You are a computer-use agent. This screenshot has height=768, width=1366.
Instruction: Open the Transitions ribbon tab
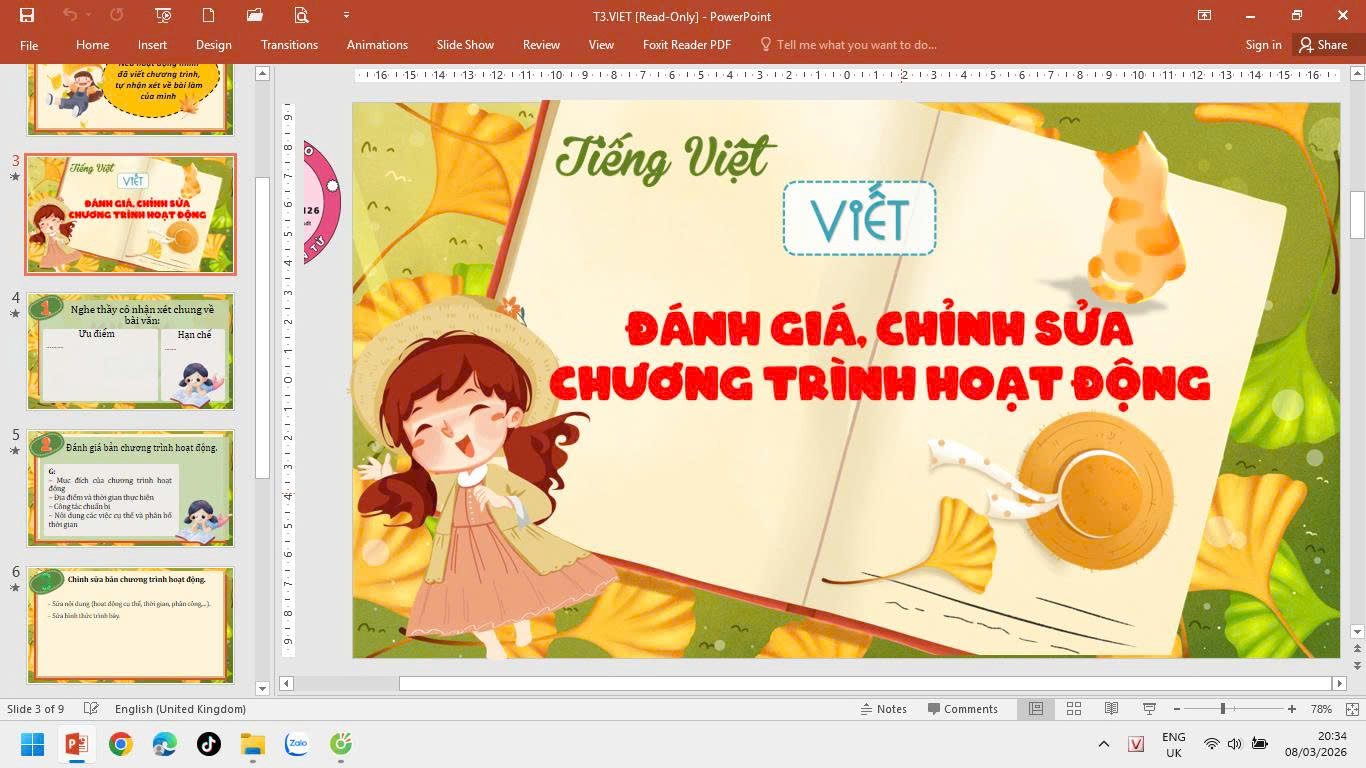click(x=289, y=45)
